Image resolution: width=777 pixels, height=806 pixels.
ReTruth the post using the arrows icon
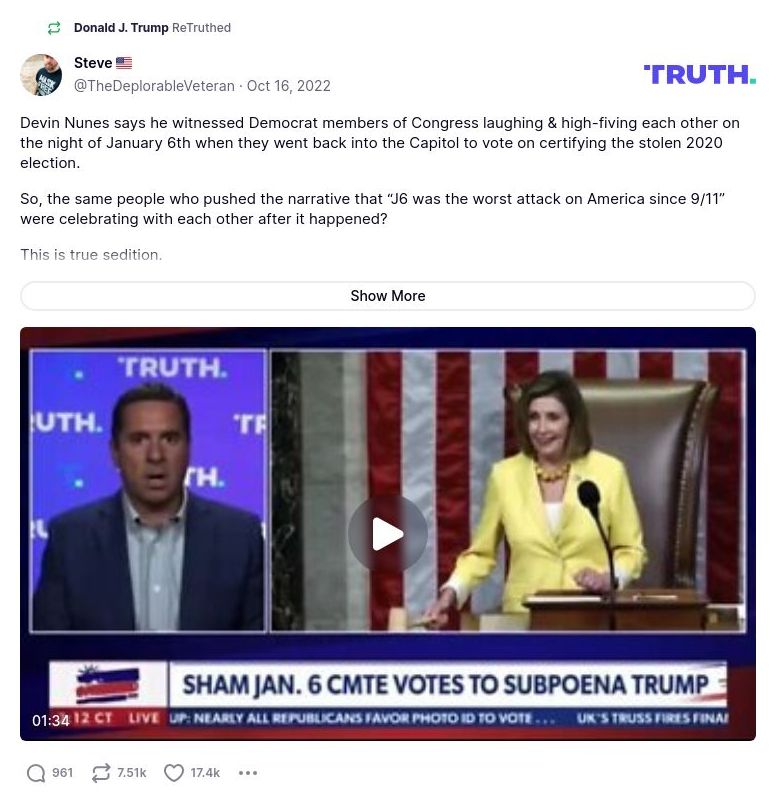pyautogui.click(x=101, y=773)
